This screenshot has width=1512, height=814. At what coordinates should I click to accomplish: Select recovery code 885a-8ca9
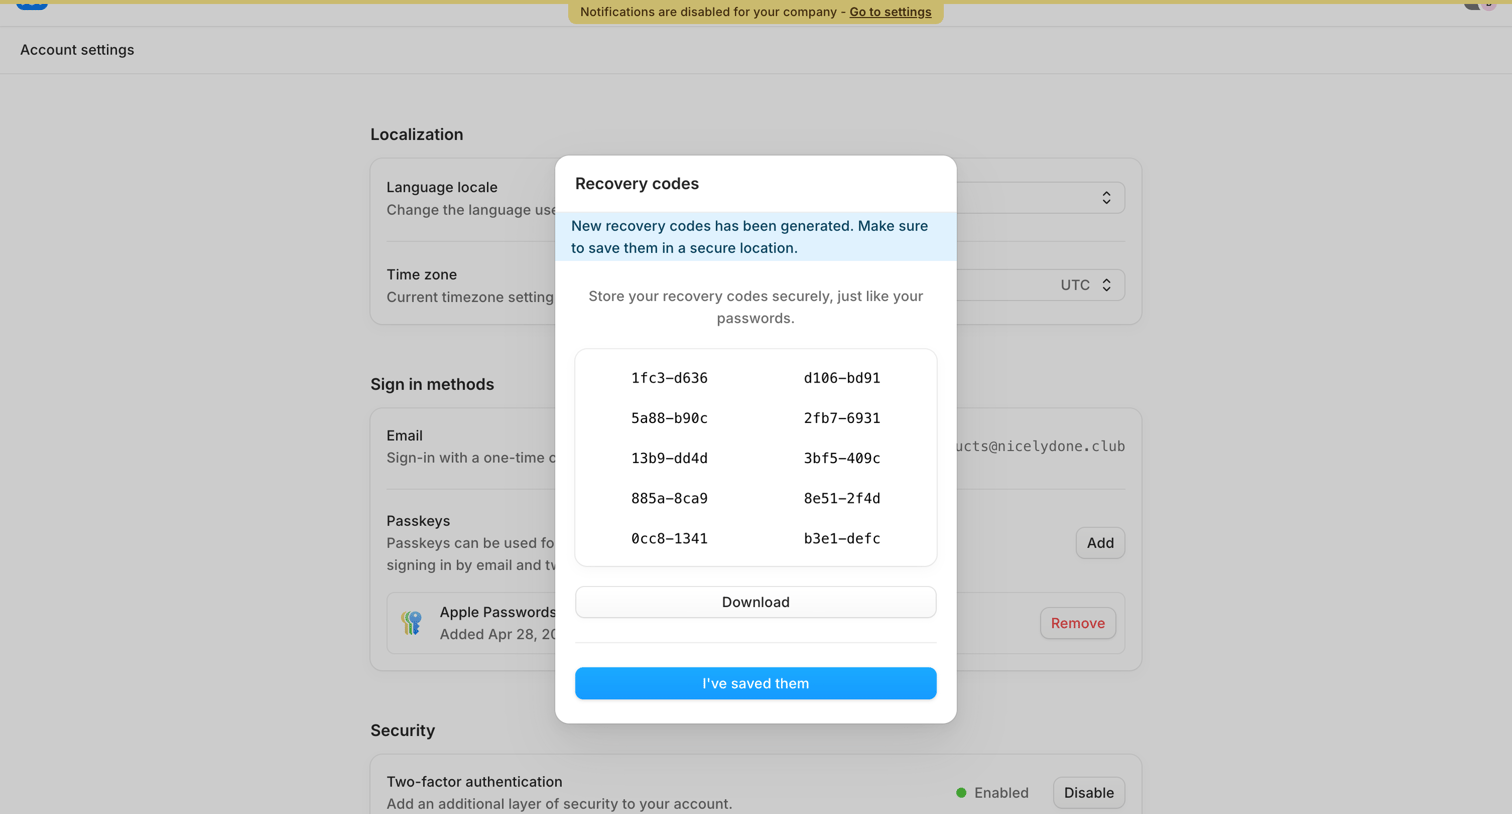(669, 498)
